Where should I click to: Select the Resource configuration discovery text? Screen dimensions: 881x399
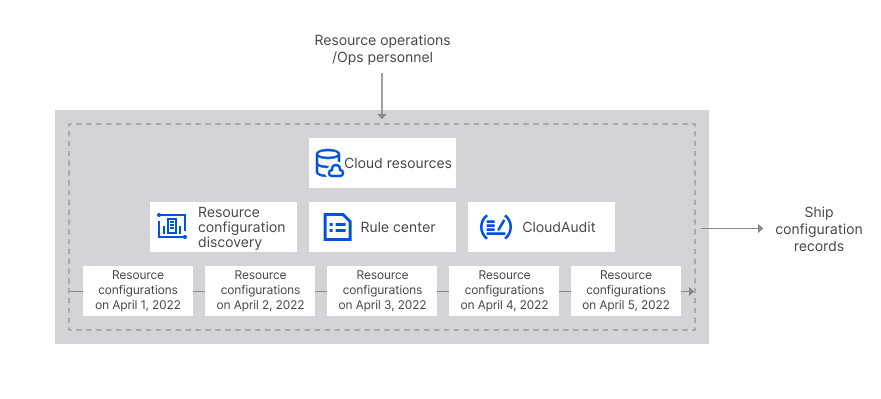point(242,227)
